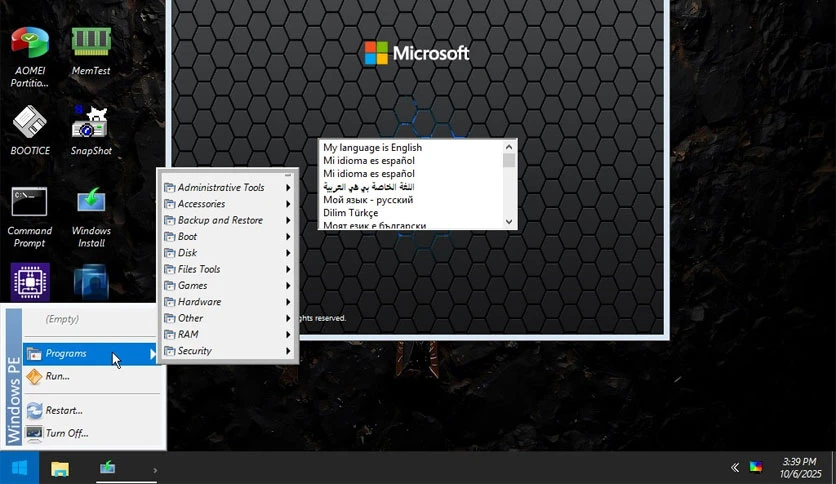Expand the arrow next to Boot
Screen dimensions: 836x484
point(288,237)
